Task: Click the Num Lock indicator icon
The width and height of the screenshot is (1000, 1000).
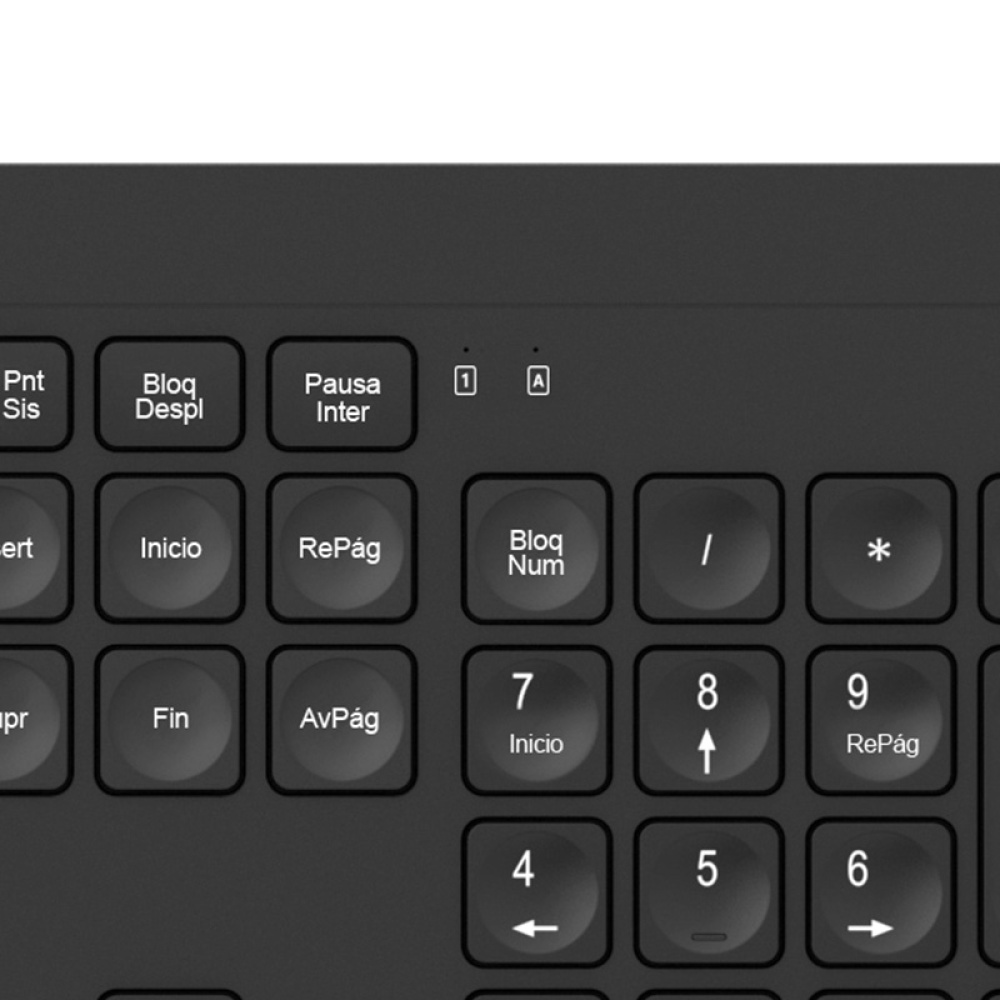Action: (465, 381)
